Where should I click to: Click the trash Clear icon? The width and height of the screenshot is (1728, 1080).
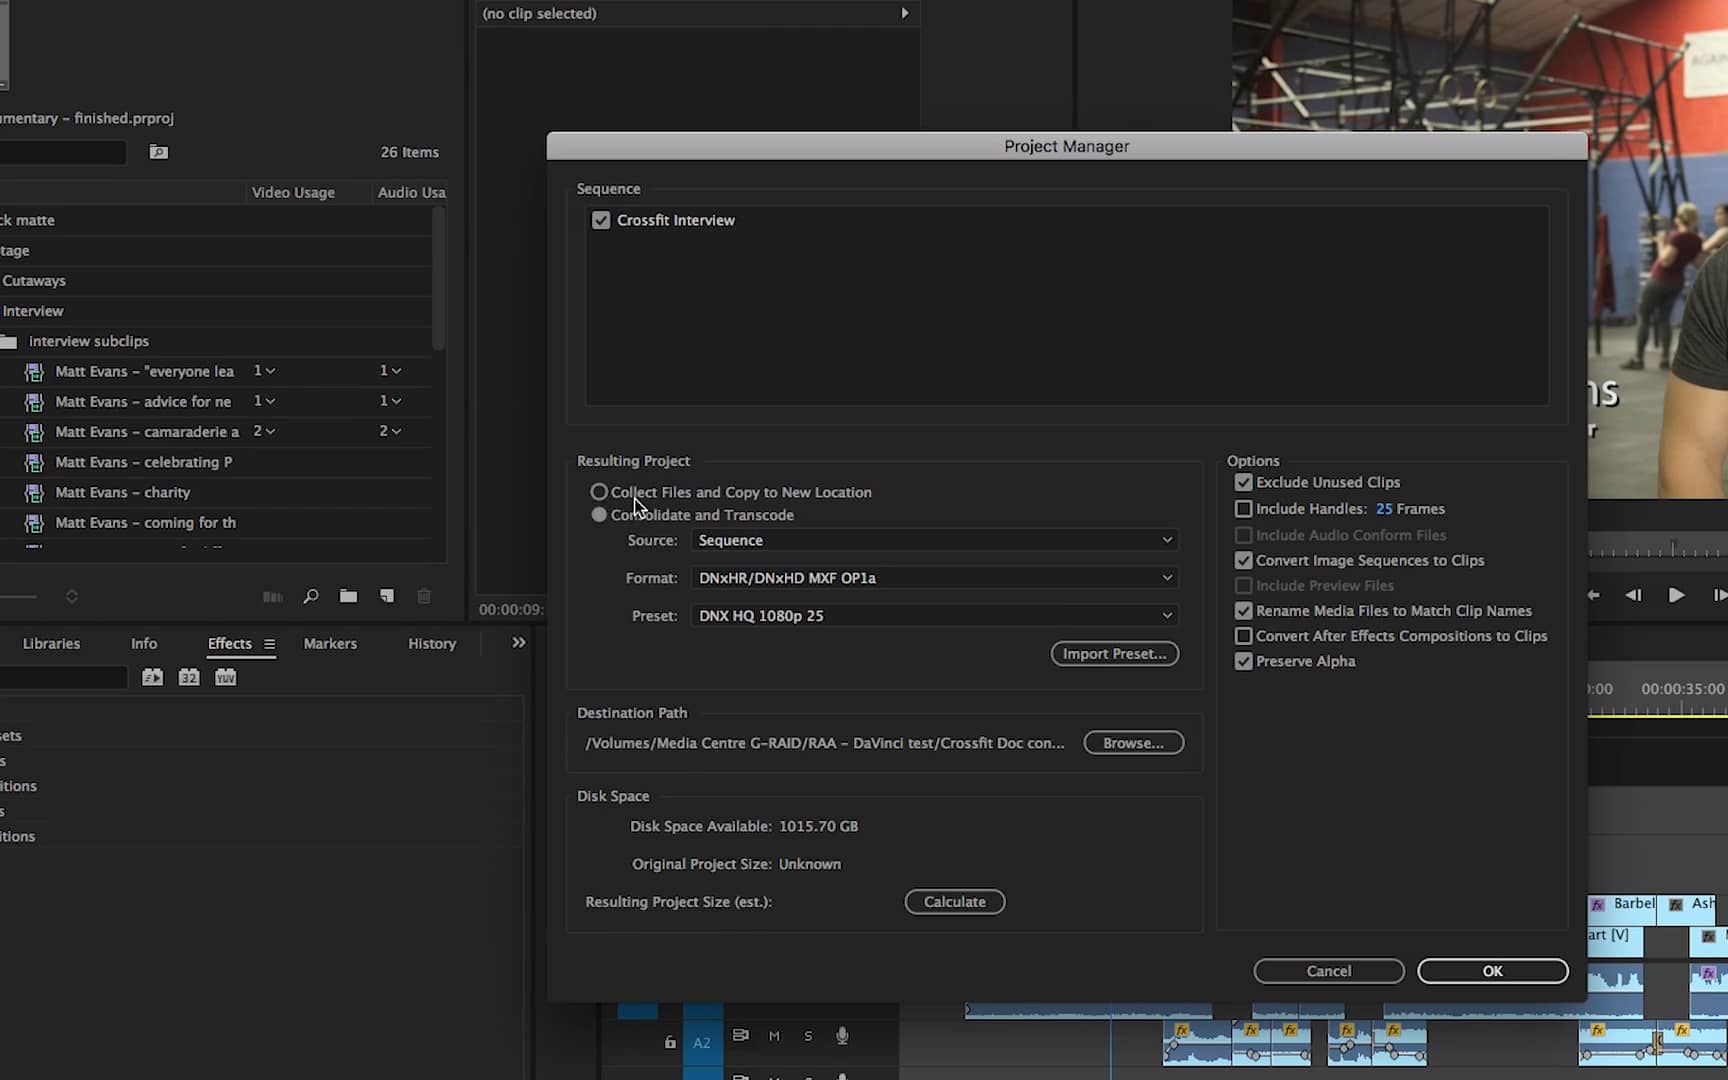[x=424, y=596]
